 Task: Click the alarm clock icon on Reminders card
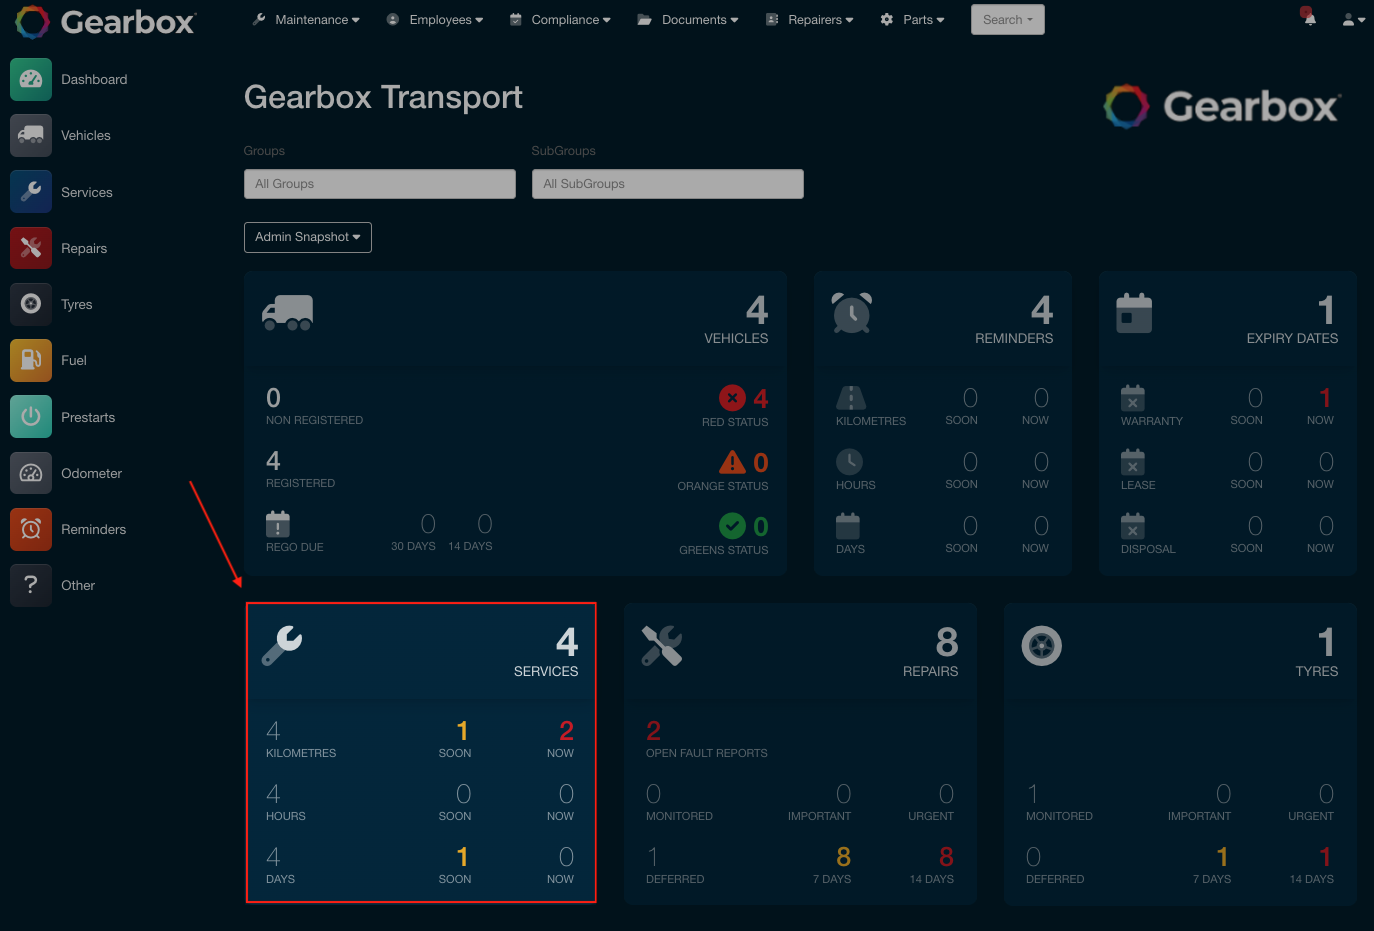point(852,313)
